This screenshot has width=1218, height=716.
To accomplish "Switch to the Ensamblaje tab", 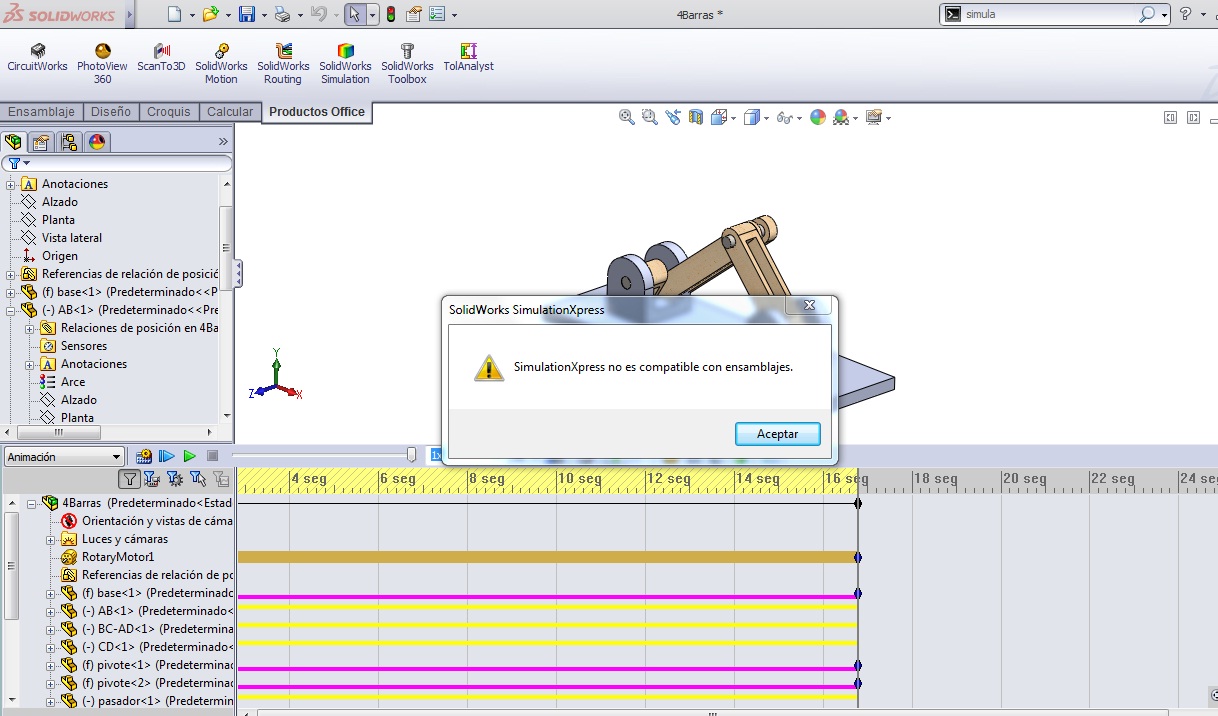I will [41, 112].
